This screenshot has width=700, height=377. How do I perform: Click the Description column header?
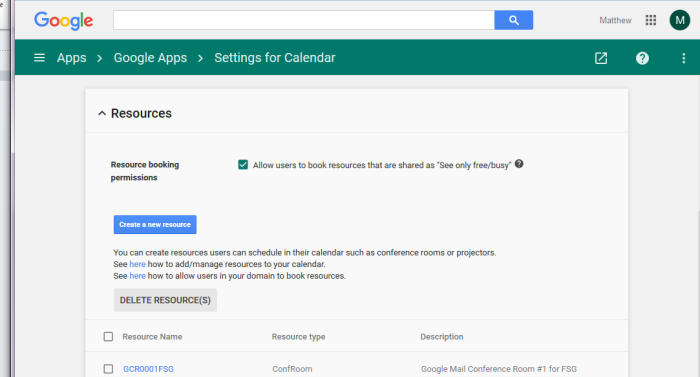pyautogui.click(x=442, y=337)
